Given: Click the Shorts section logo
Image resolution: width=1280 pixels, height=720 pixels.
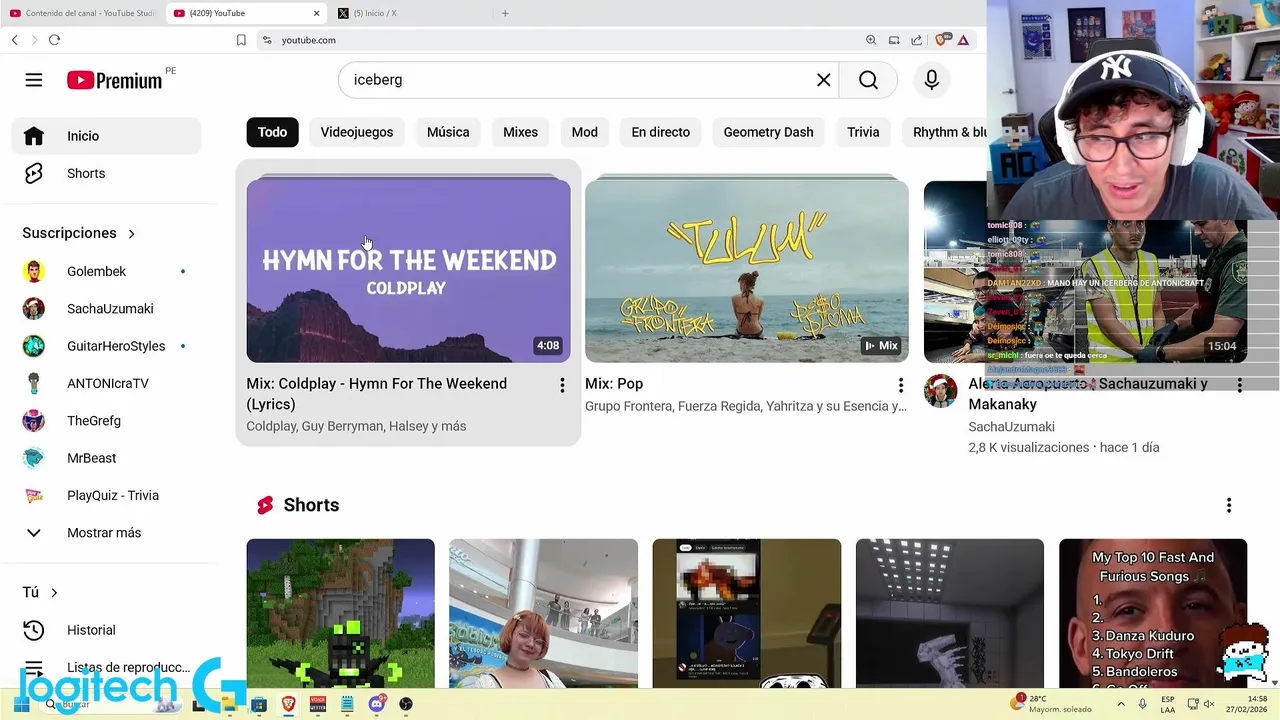Looking at the screenshot, I should coord(265,505).
